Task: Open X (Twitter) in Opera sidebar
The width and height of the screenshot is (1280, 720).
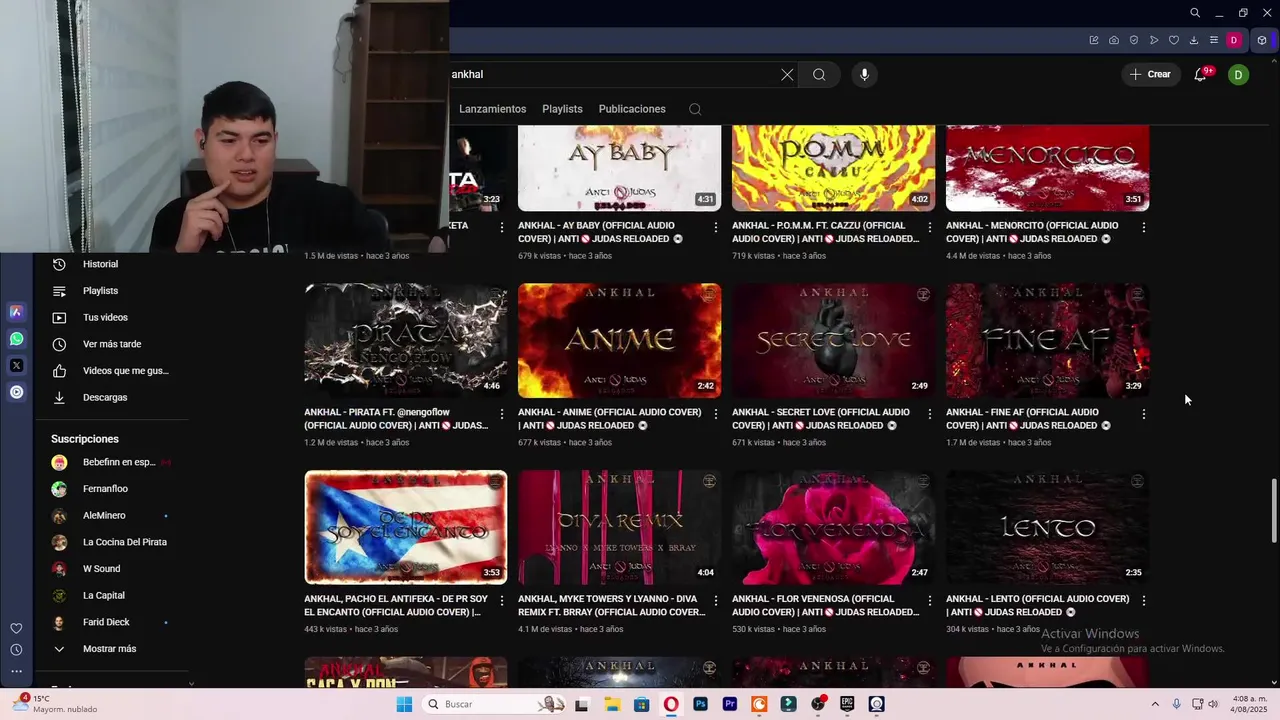Action: tap(16, 366)
